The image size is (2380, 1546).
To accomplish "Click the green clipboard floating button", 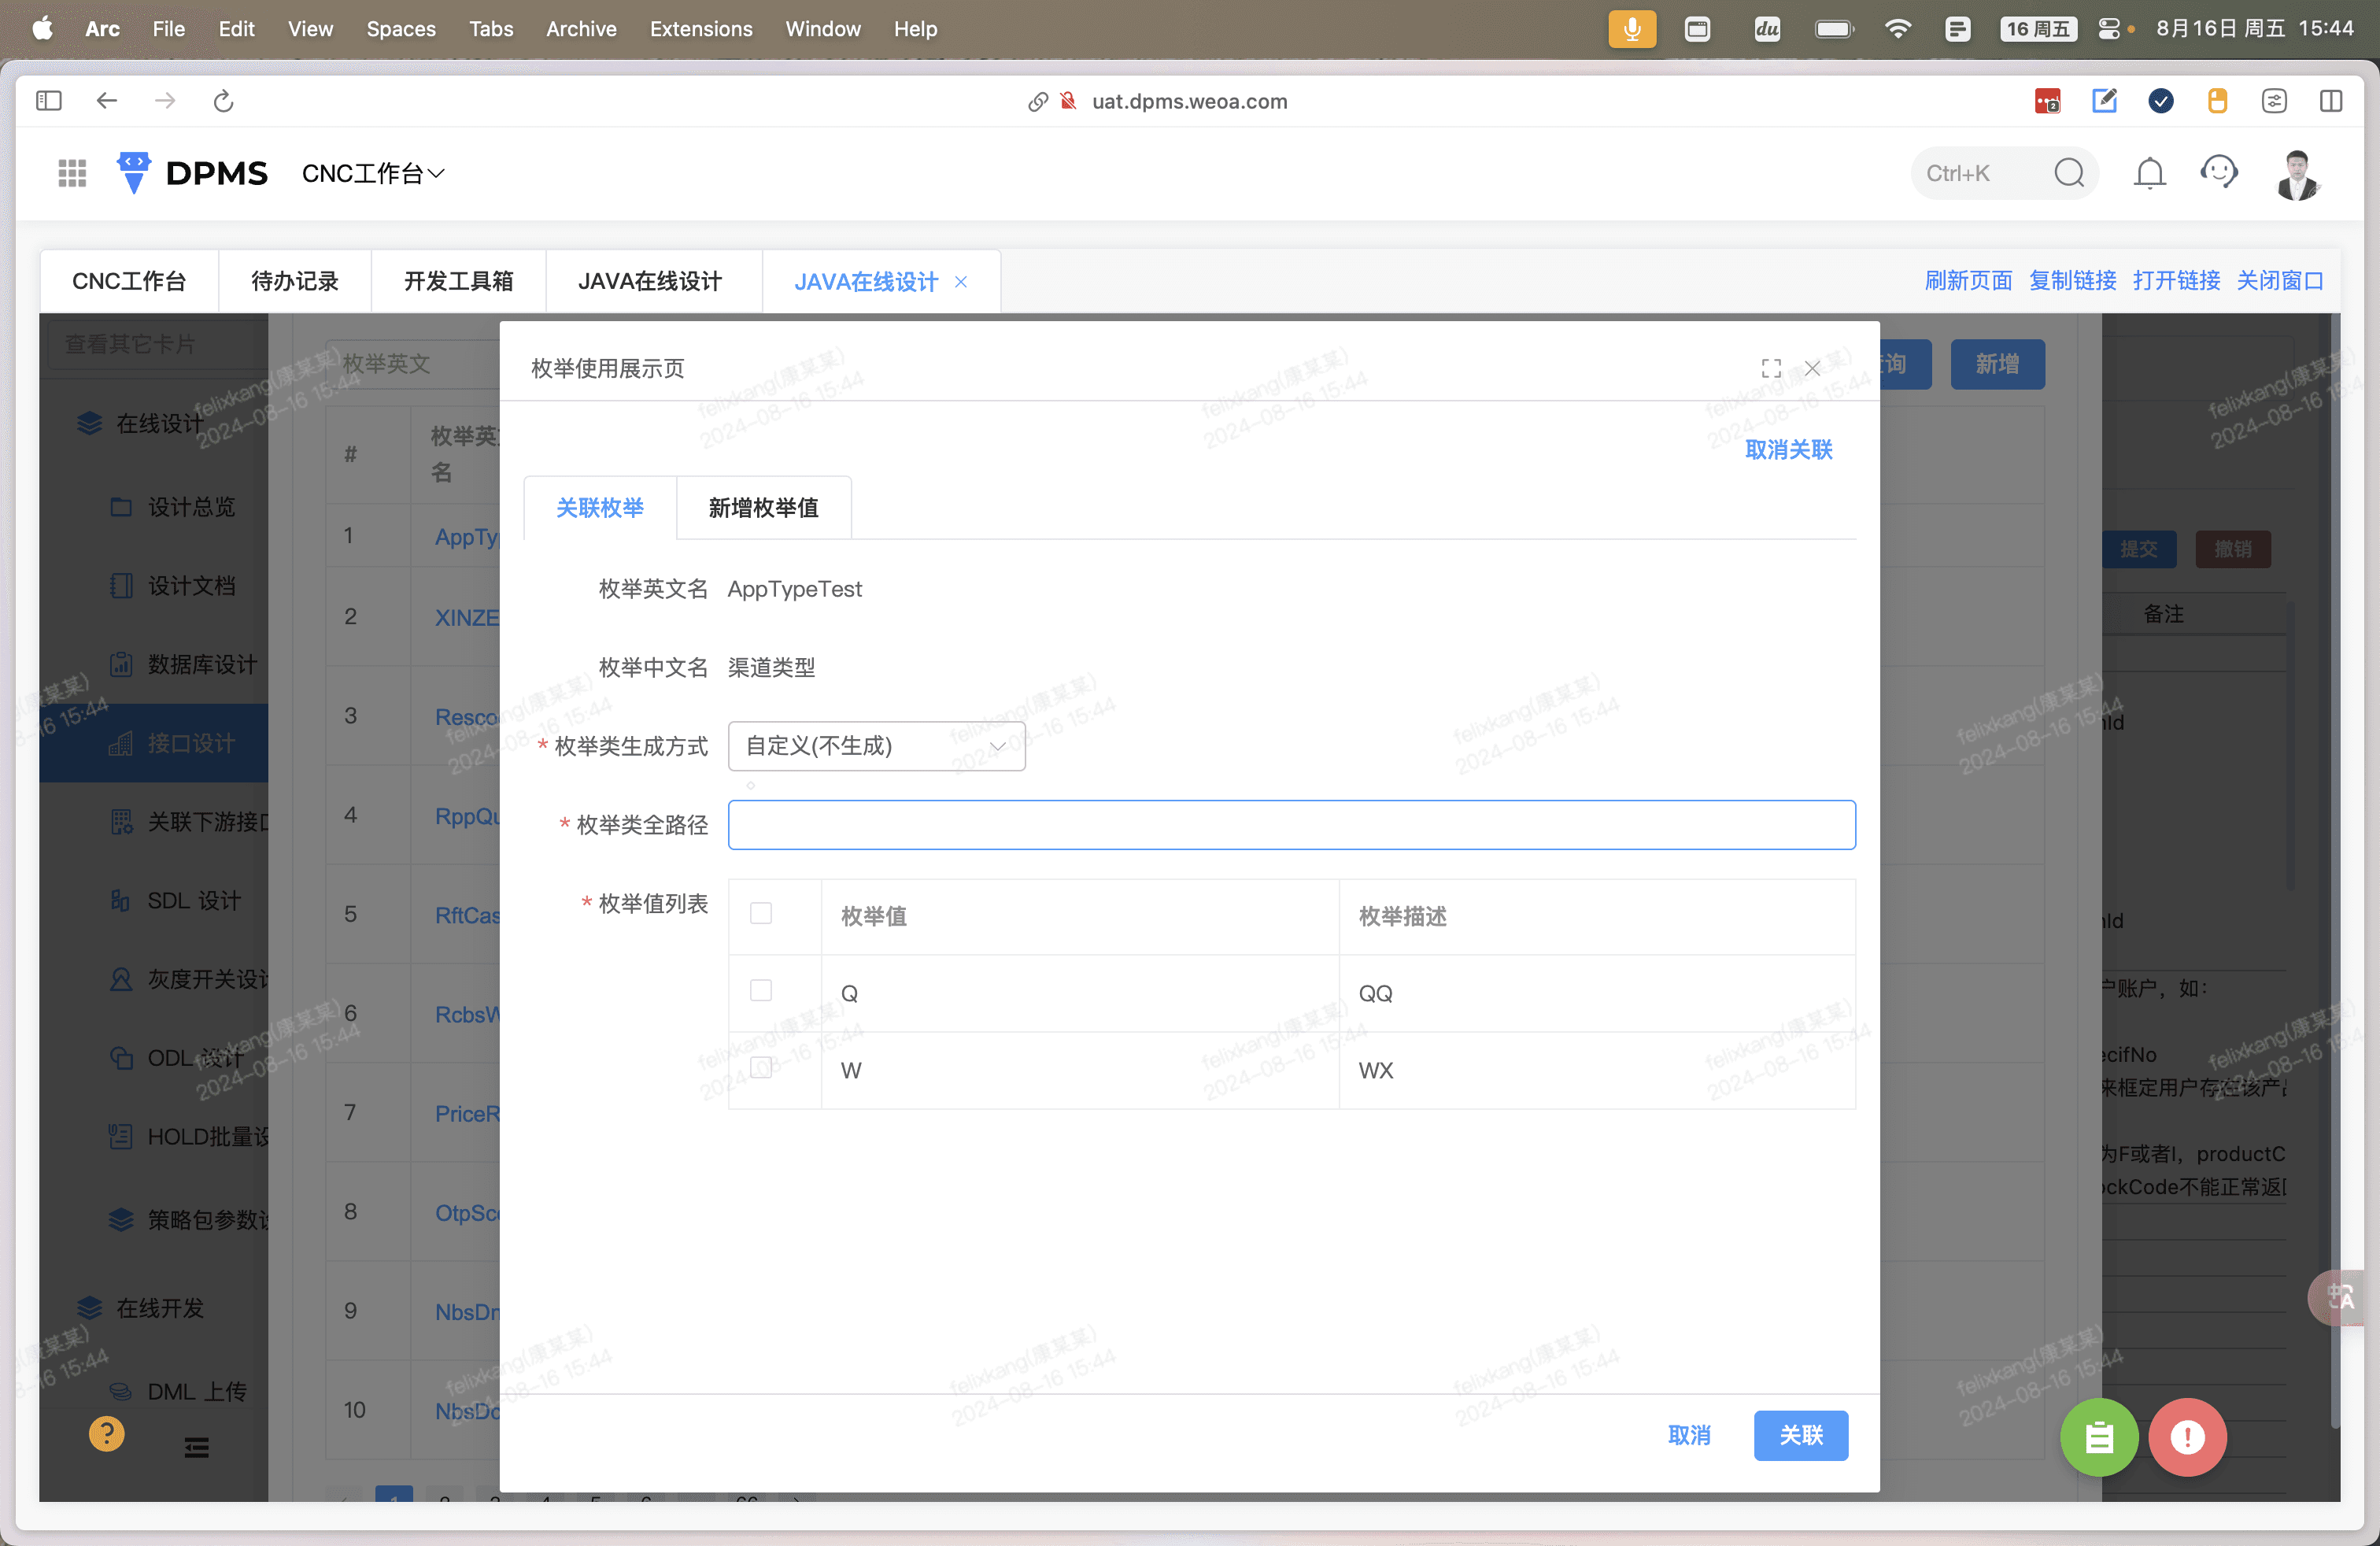I will [2099, 1437].
